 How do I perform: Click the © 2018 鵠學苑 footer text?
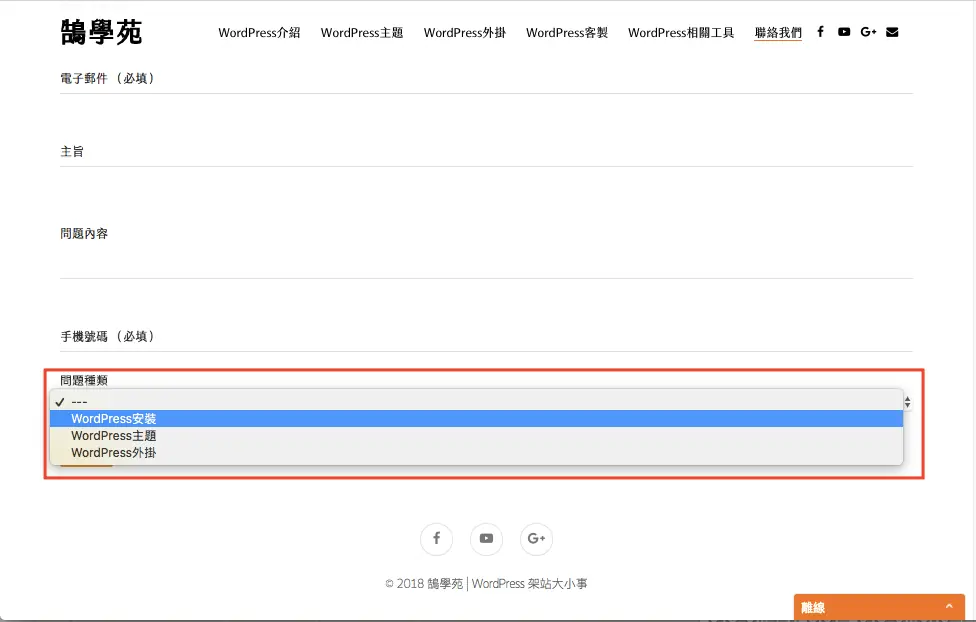(486, 583)
